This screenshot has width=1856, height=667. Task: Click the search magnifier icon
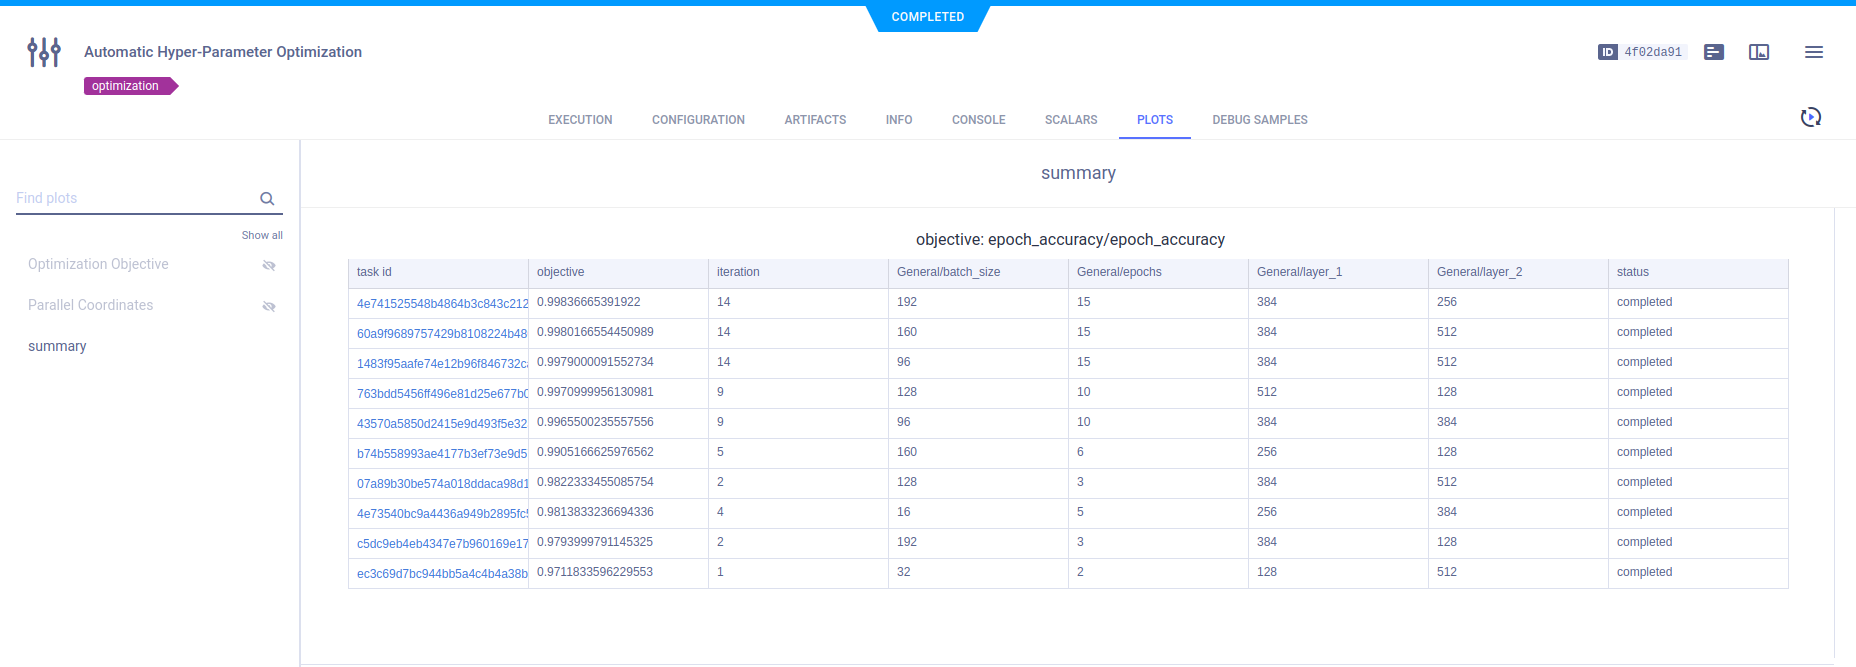pos(267,199)
